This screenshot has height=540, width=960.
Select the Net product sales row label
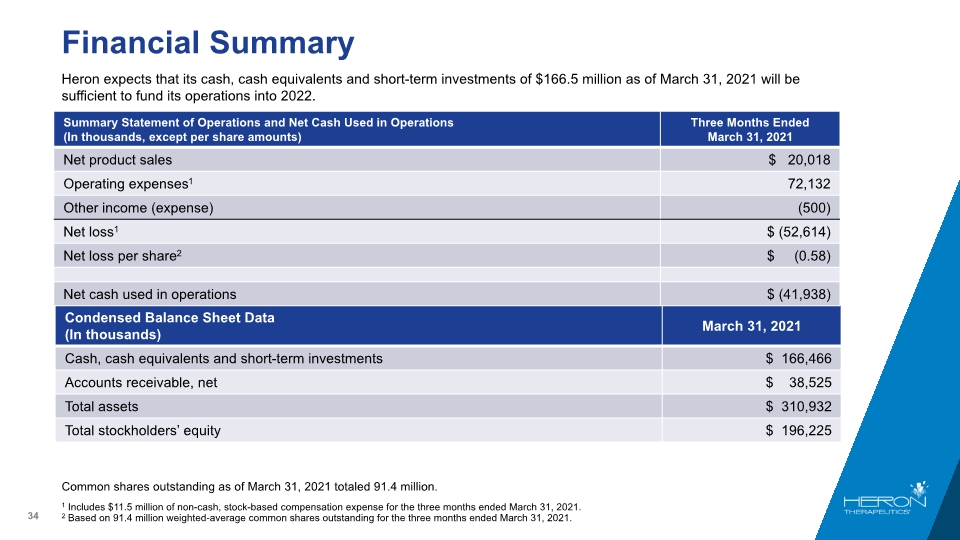click(118, 160)
